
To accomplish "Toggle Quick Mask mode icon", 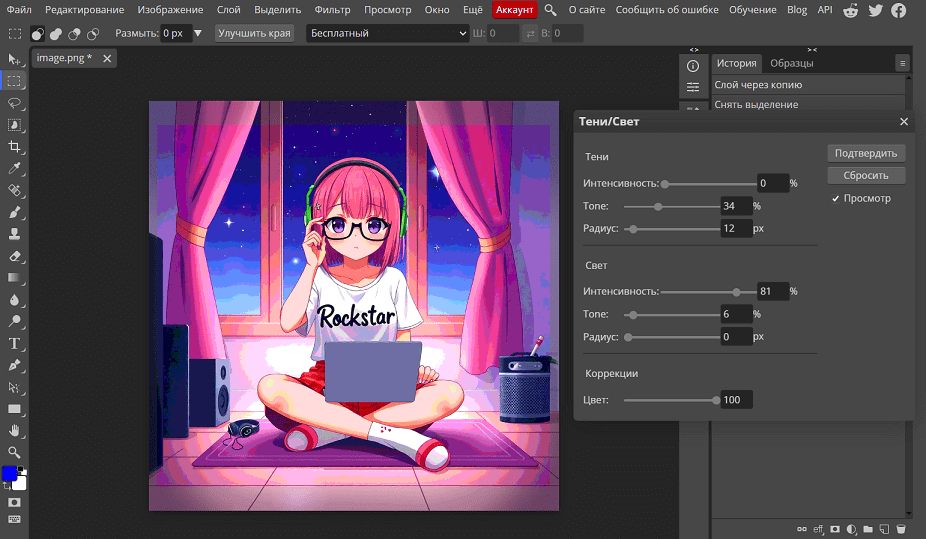I will click(x=14, y=501).
